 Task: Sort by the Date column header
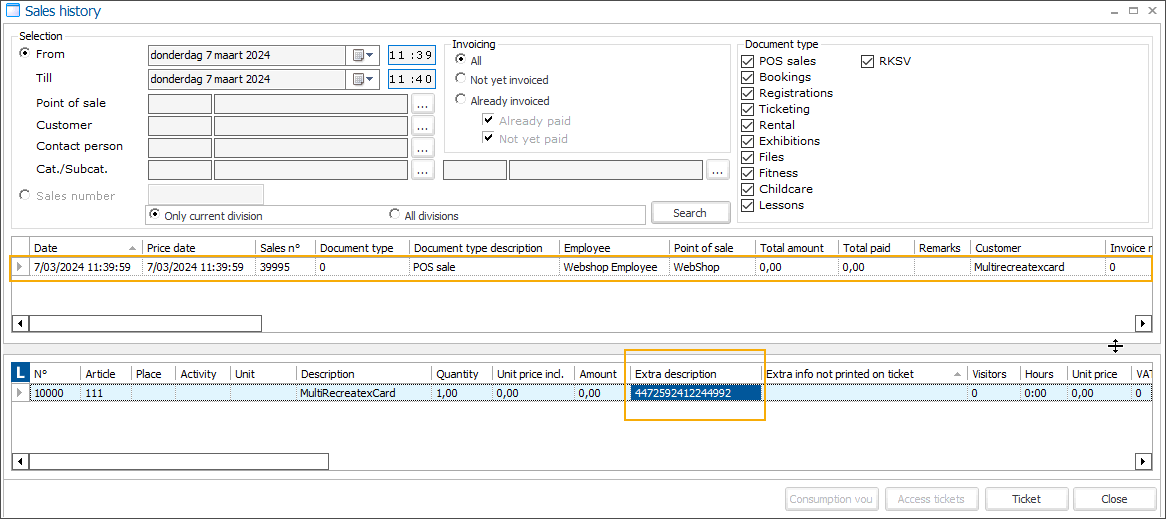coord(80,248)
